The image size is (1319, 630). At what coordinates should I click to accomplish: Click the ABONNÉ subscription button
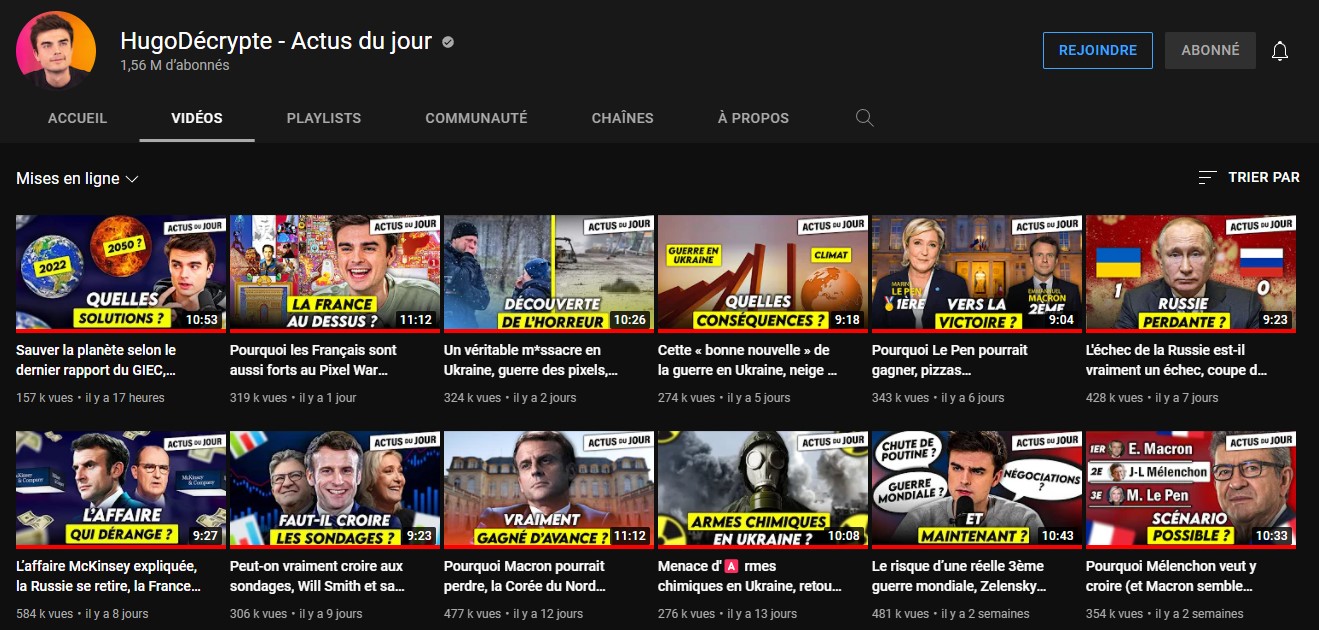tap(1210, 51)
